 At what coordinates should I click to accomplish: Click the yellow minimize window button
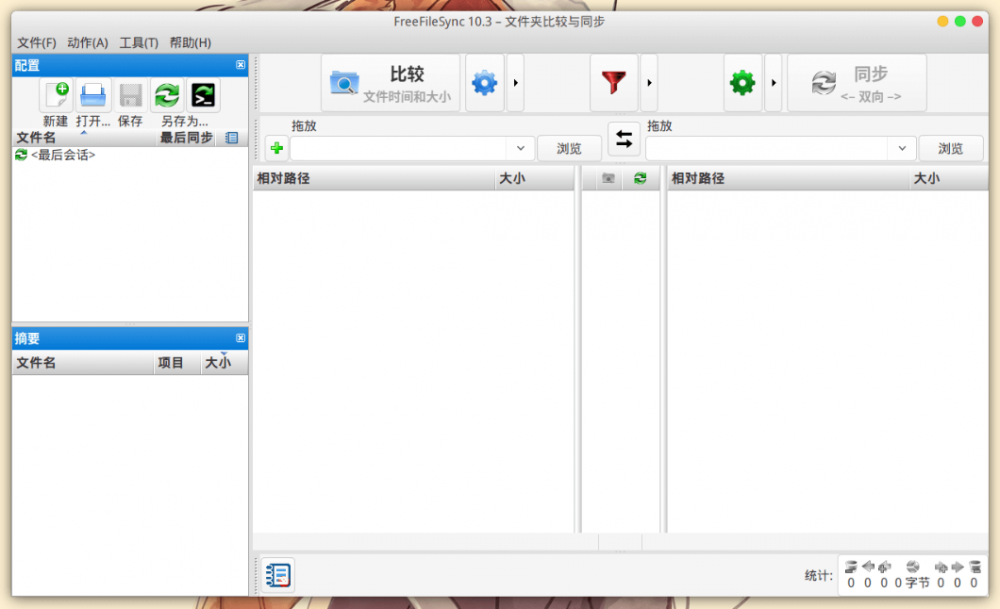[x=943, y=22]
